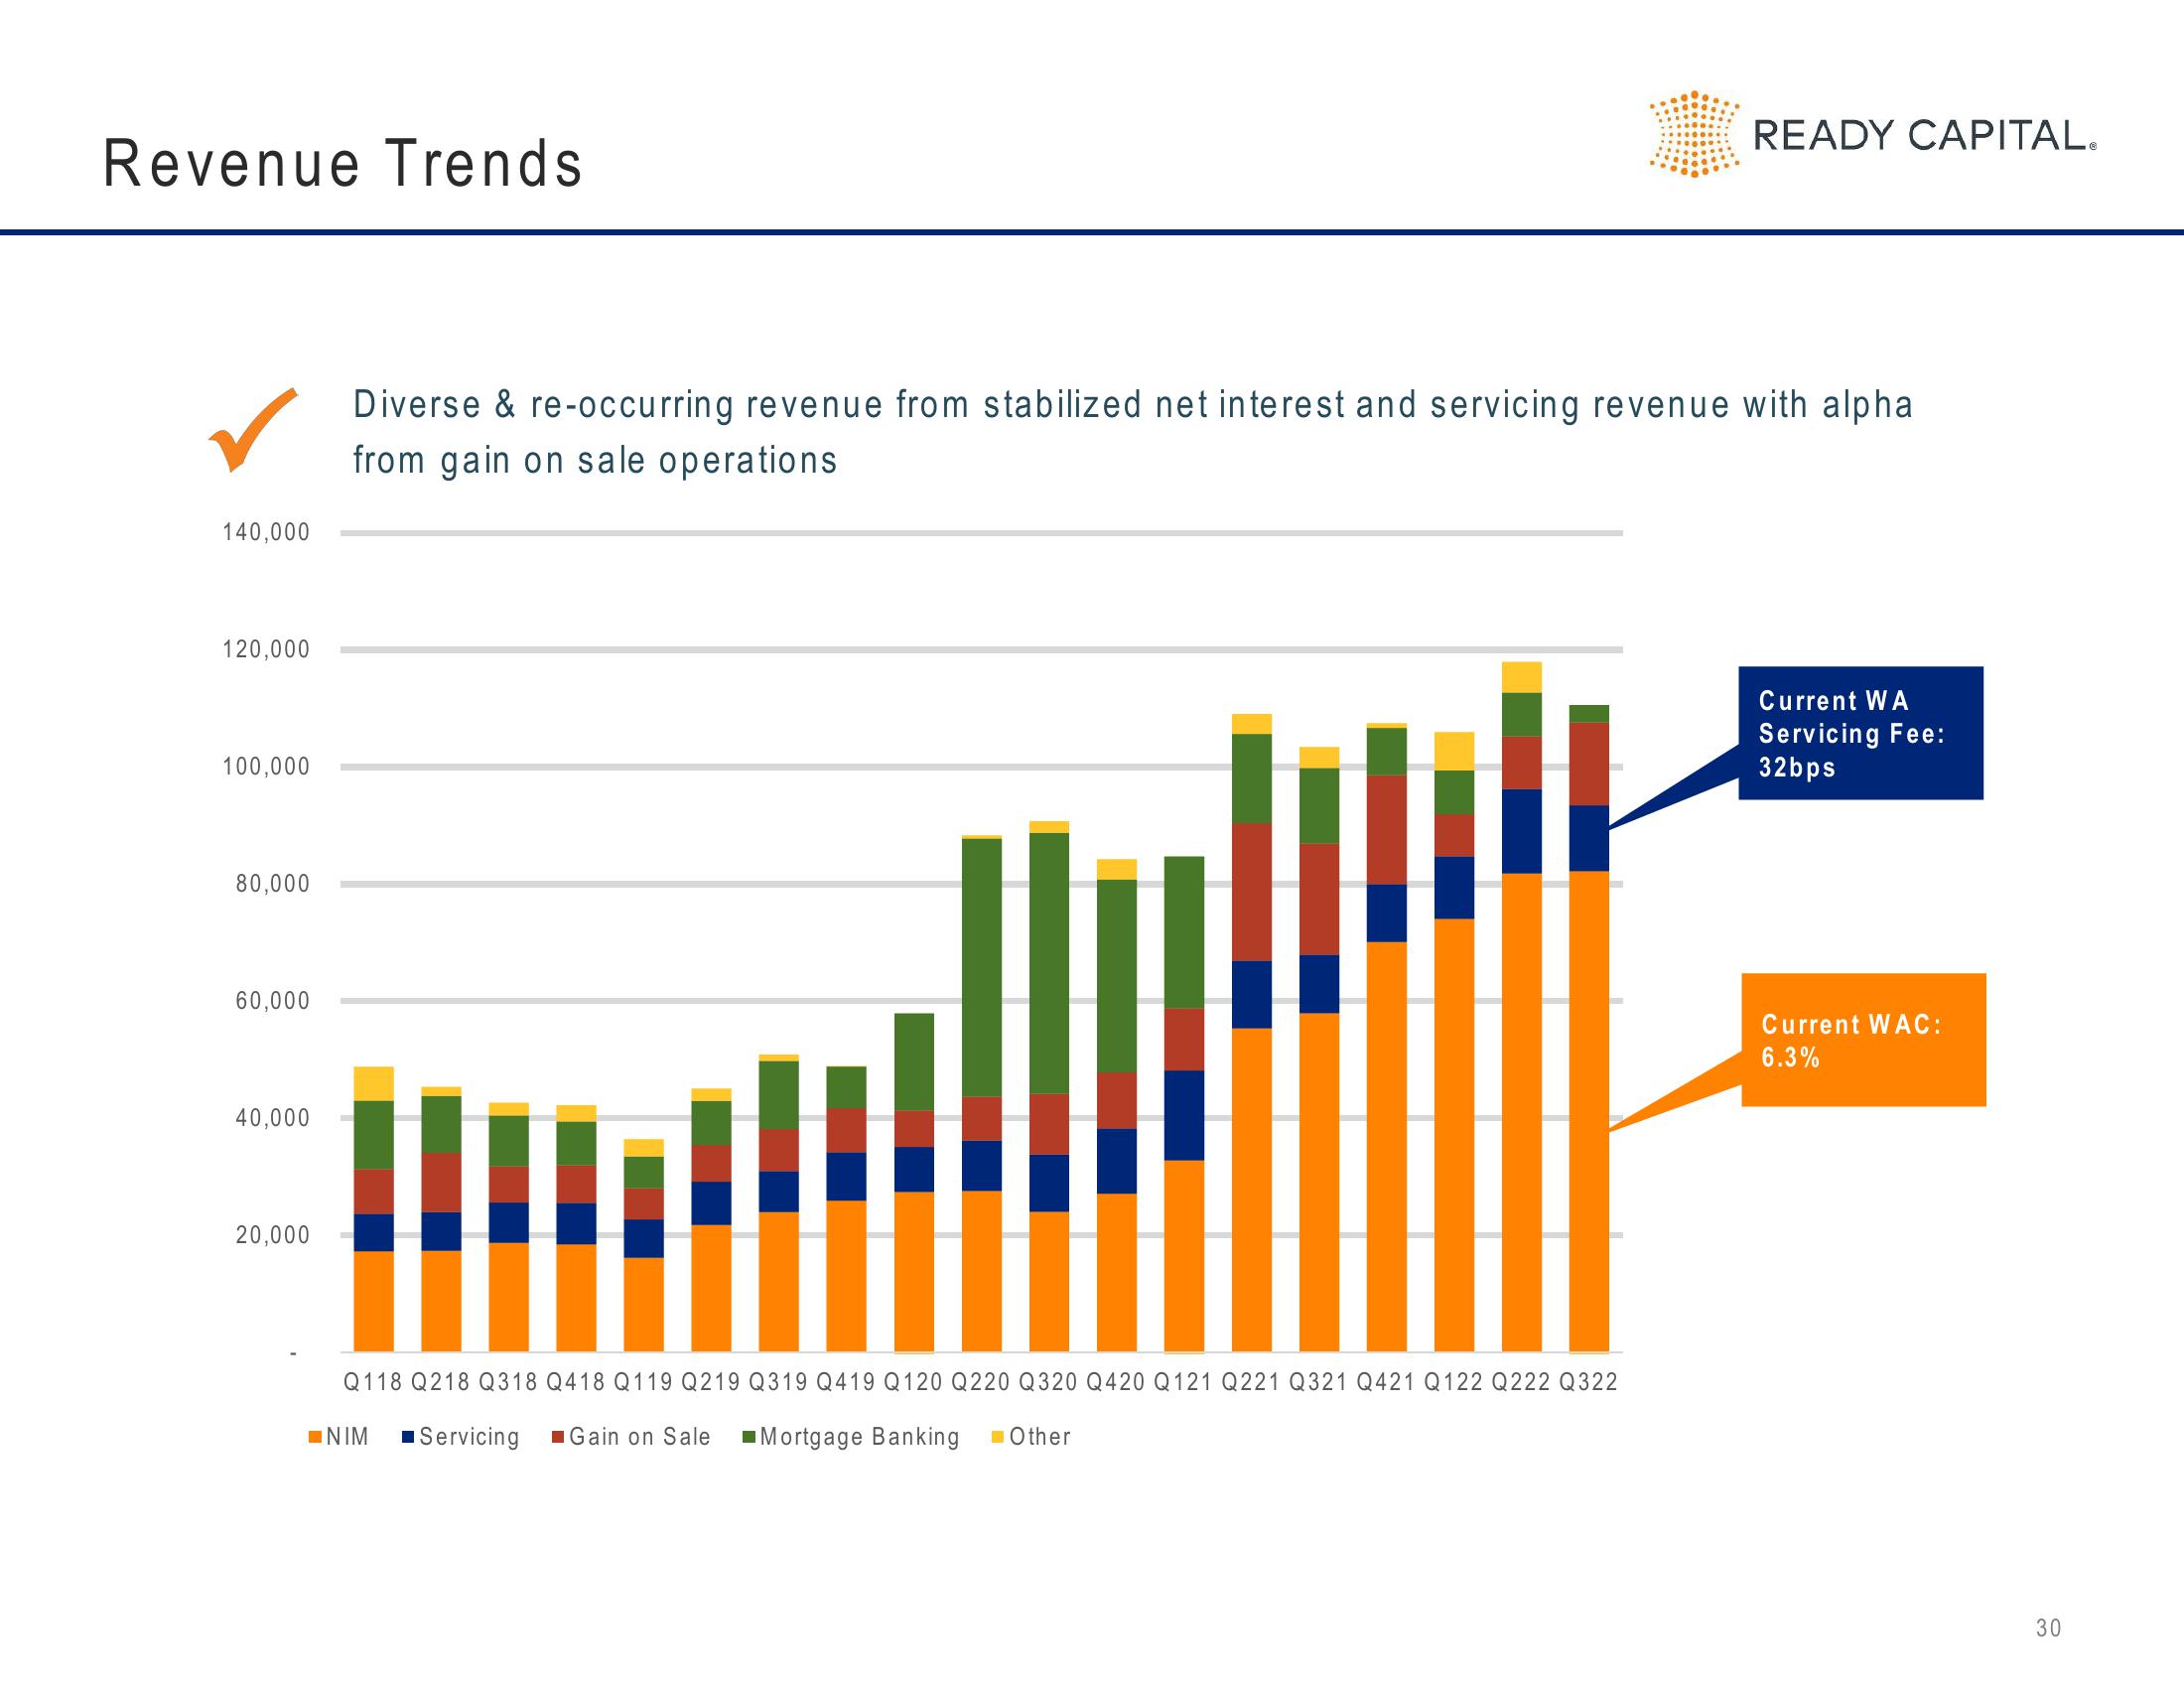Click the 20,000 y-axis label

click(x=273, y=1235)
